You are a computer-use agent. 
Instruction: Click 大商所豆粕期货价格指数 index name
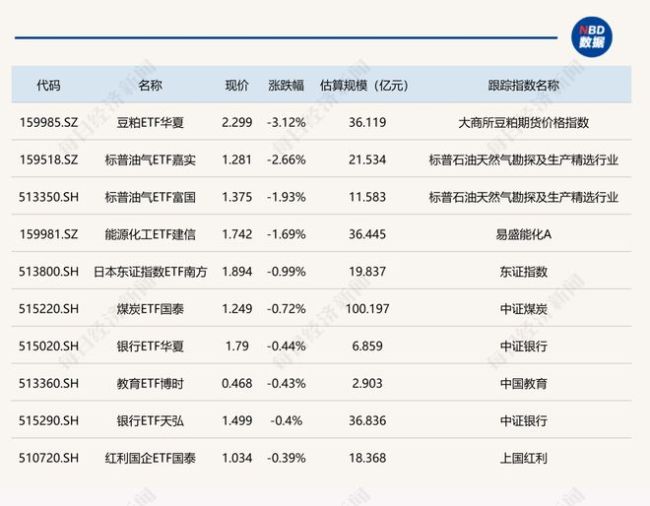tap(524, 123)
